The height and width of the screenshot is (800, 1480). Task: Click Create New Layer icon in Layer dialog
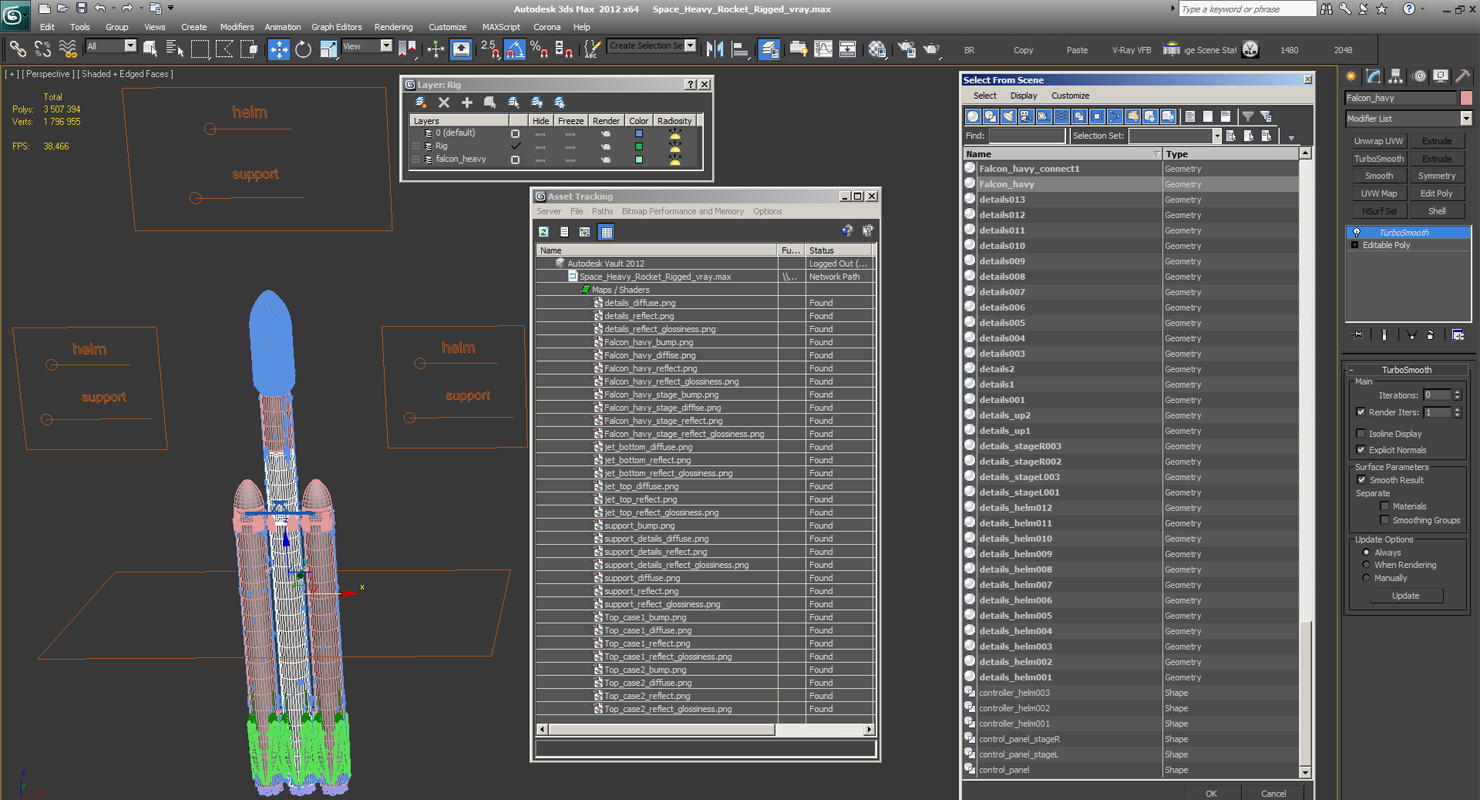click(421, 102)
